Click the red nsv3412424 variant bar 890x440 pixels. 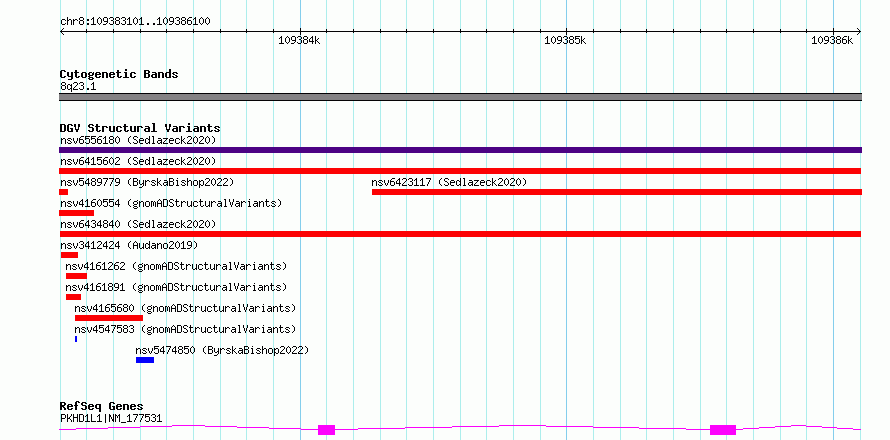(x=69, y=255)
